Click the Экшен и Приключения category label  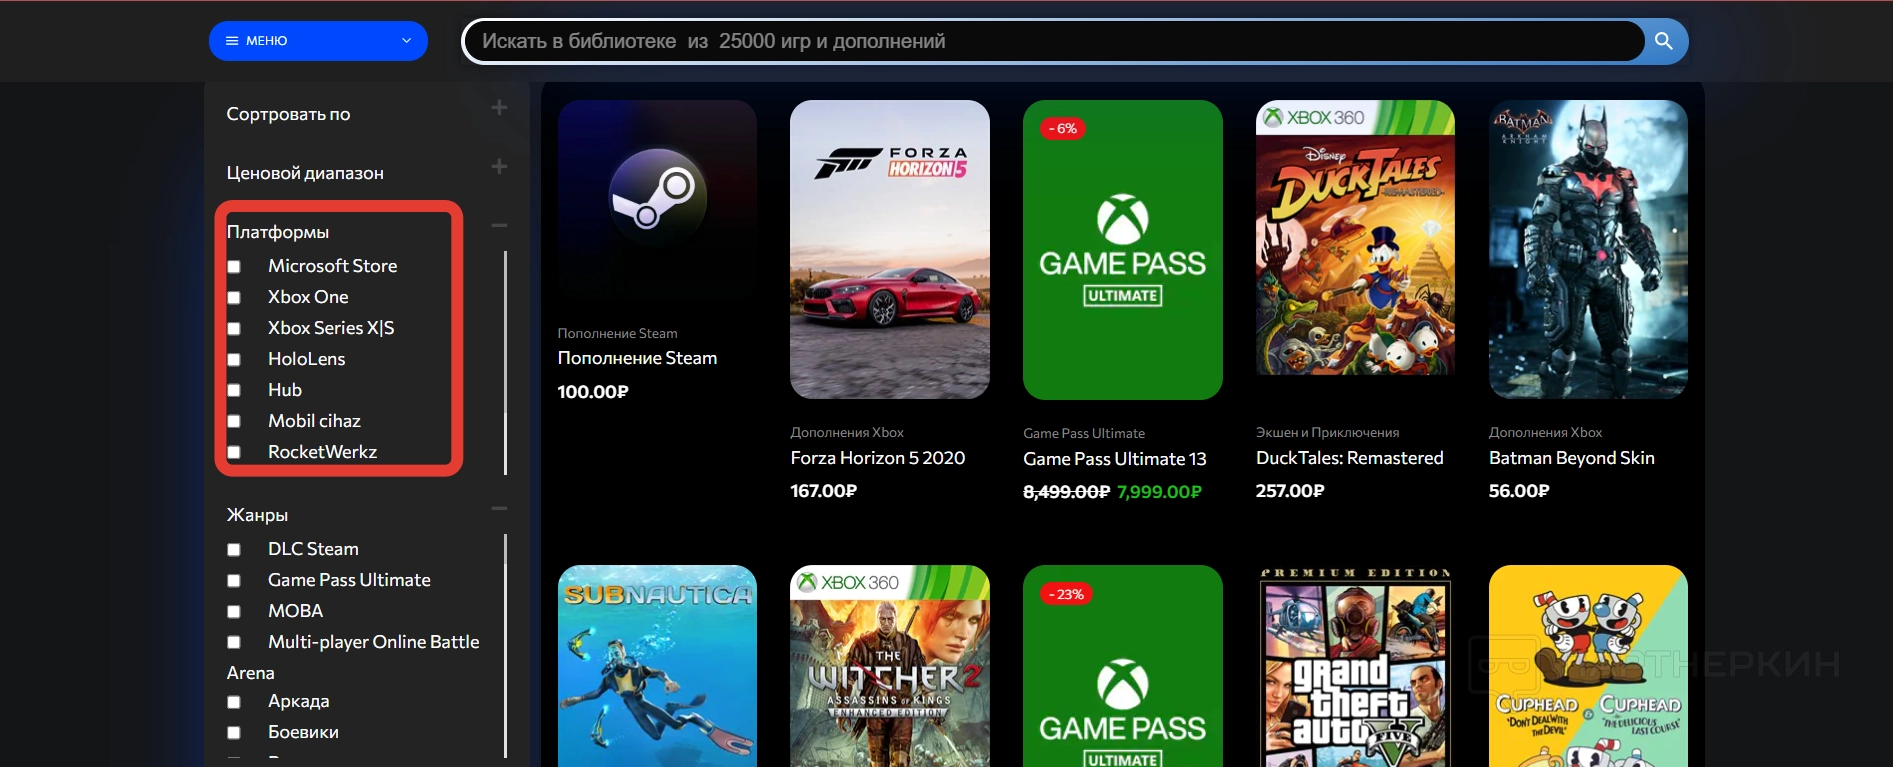1328,432
